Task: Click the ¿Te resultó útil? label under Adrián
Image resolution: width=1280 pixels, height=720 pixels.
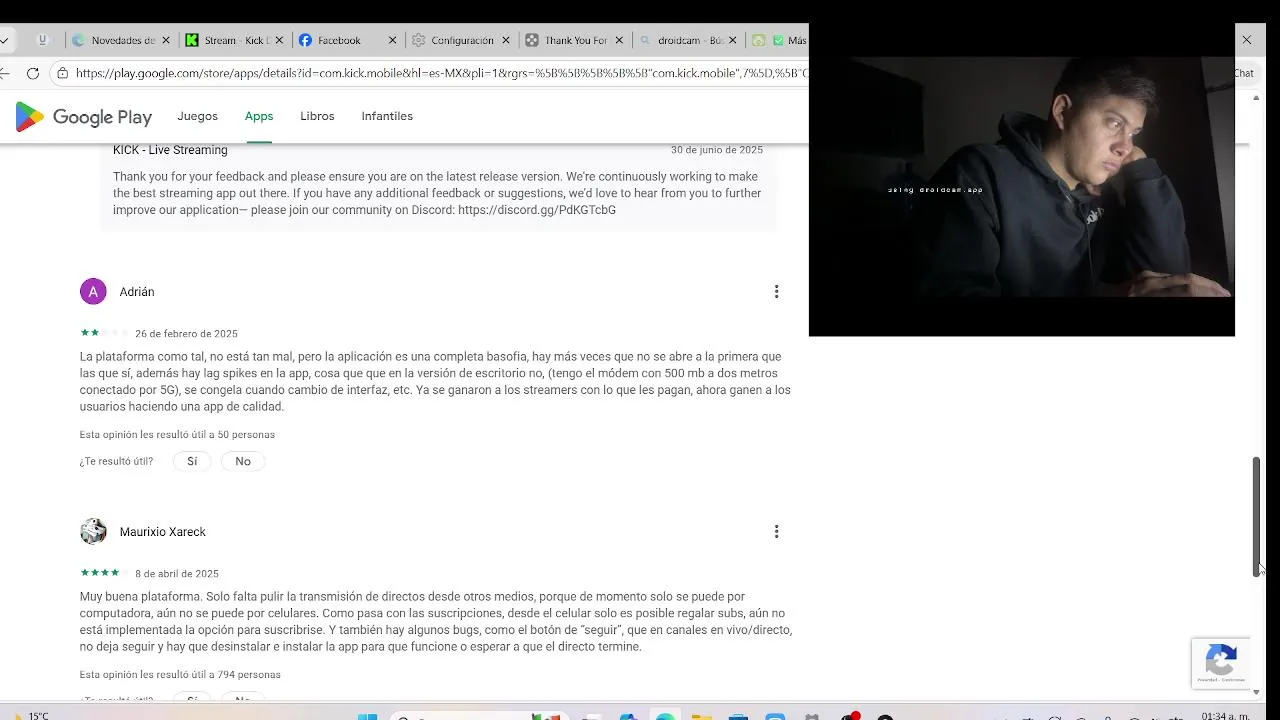Action: tap(117, 461)
